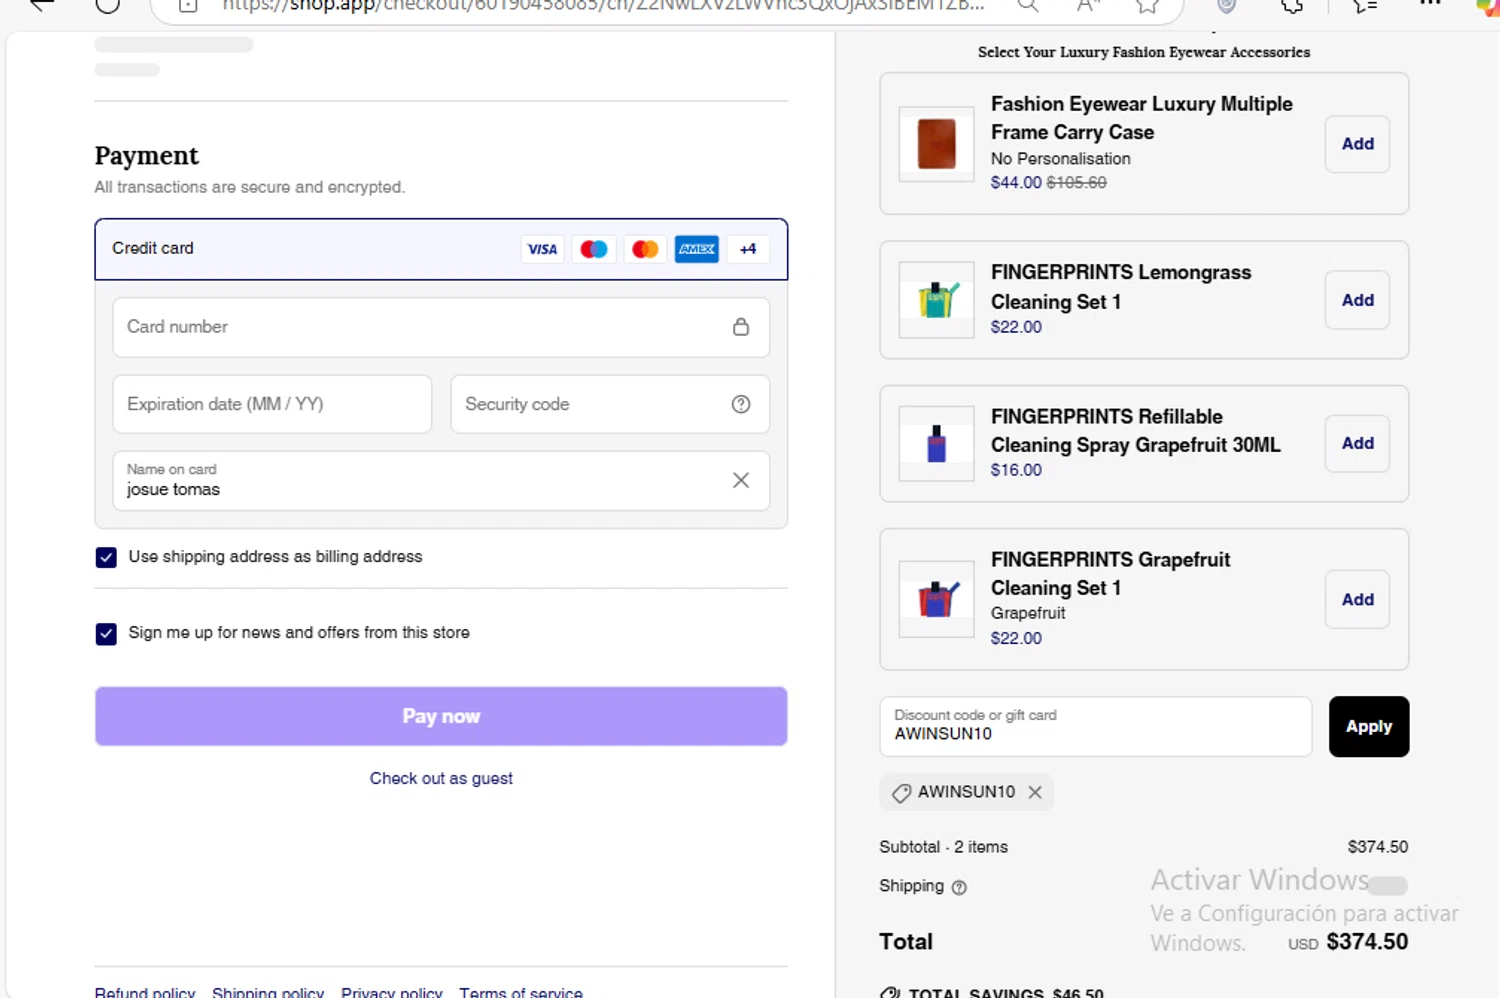
Task: Click the Subtotal · 2 items label
Action: [943, 847]
